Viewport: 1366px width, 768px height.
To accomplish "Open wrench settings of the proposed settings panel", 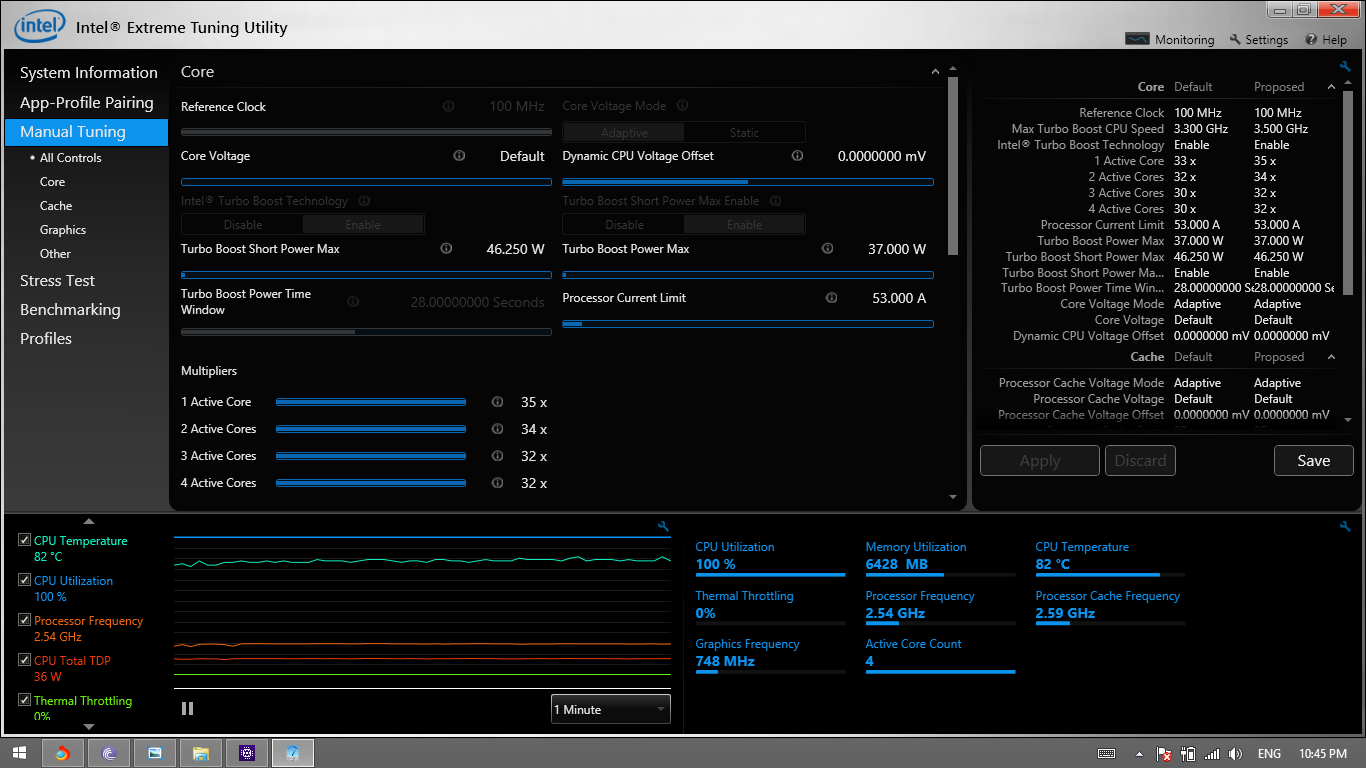I will click(x=1345, y=66).
